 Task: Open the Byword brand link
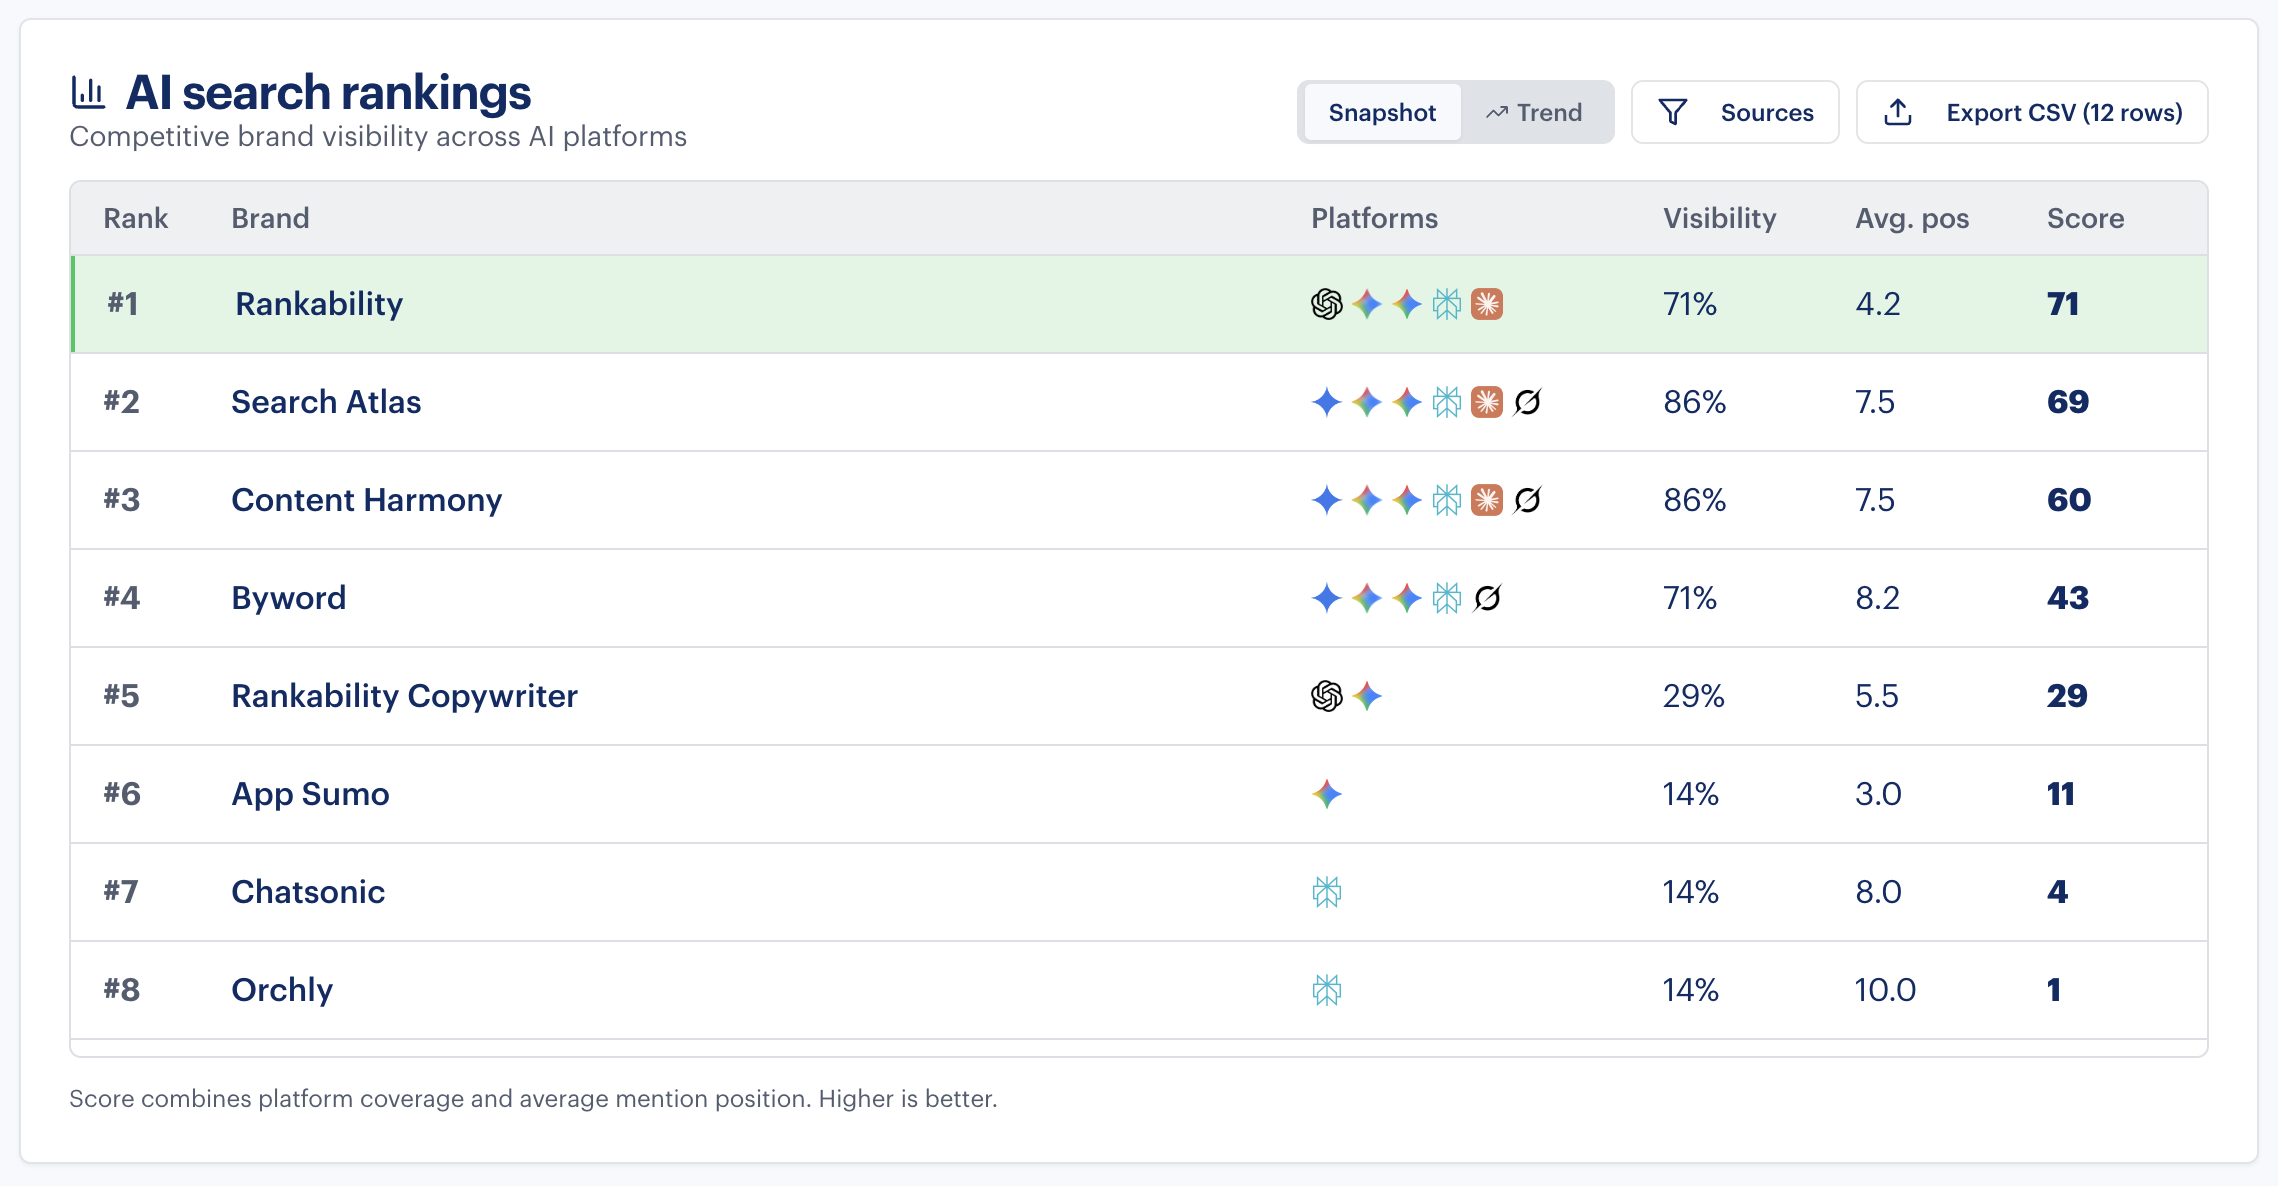288,598
